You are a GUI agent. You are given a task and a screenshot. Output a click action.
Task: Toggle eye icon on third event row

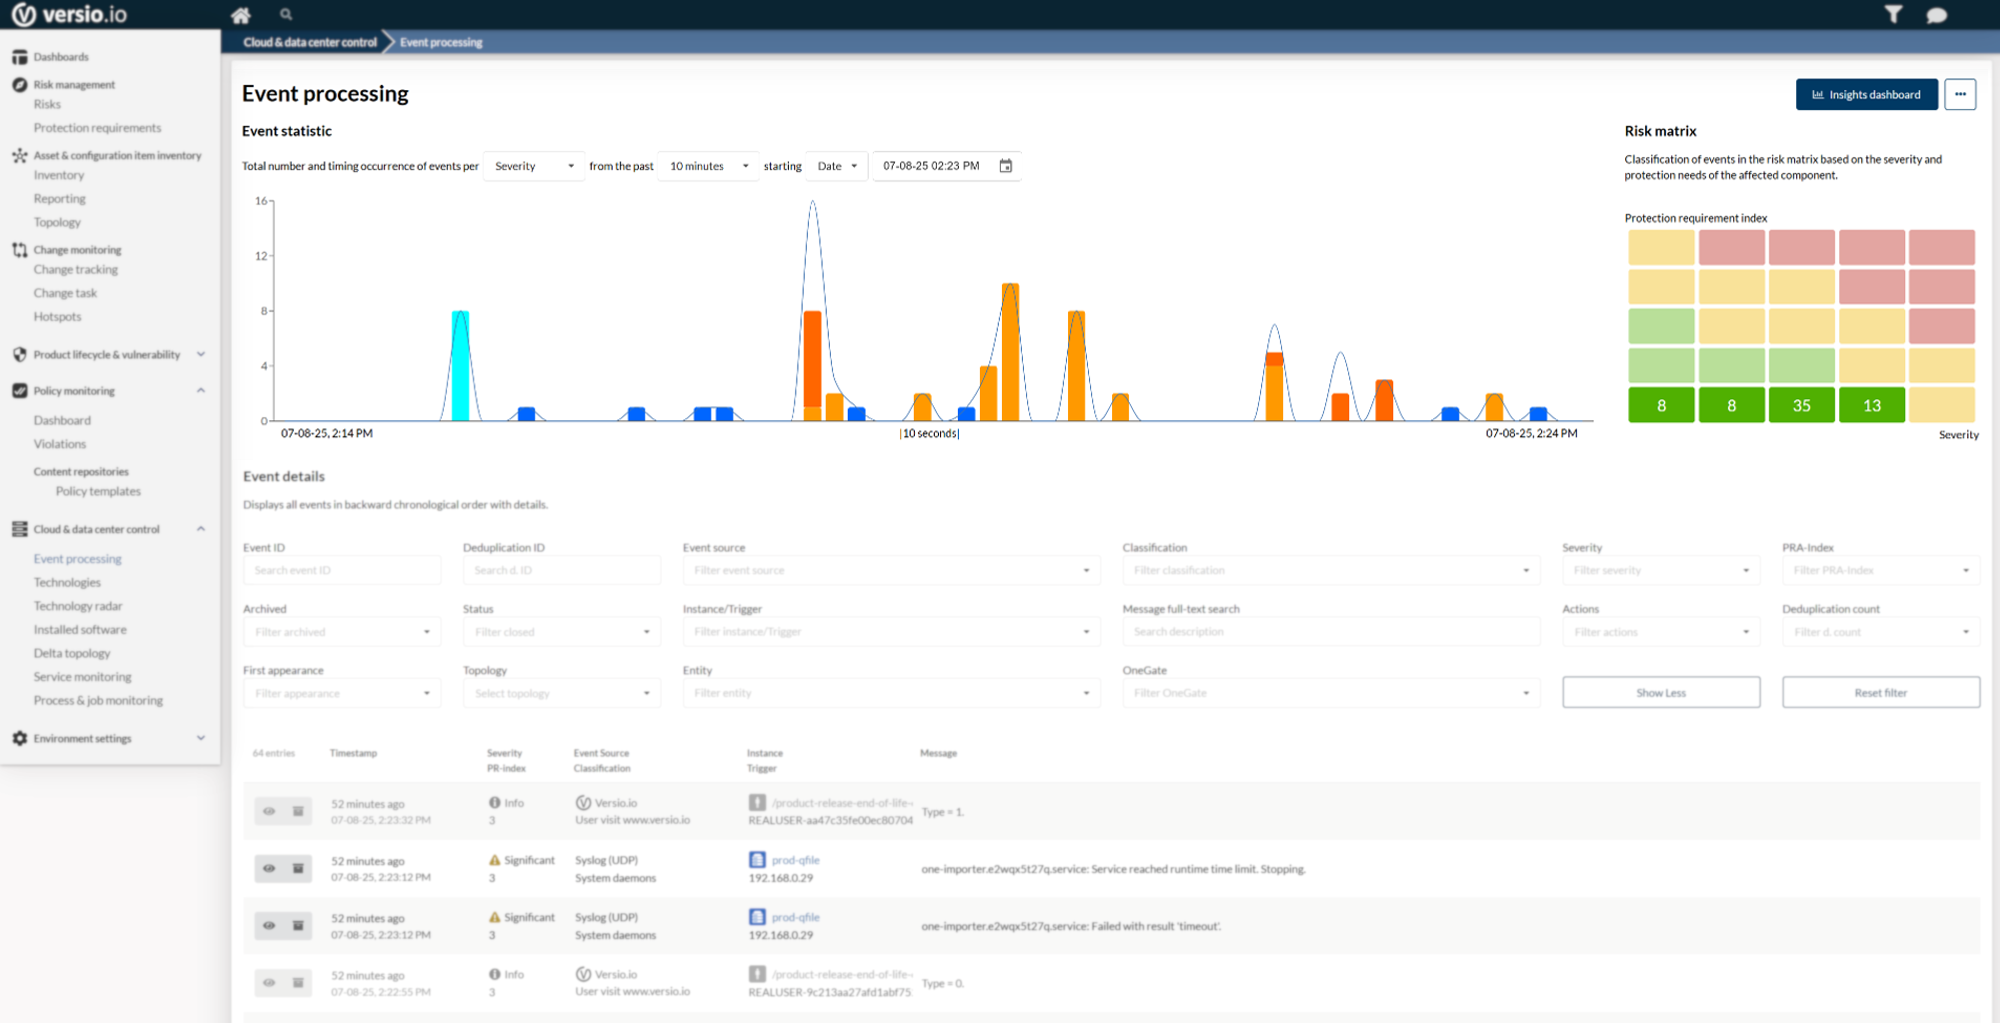(269, 925)
